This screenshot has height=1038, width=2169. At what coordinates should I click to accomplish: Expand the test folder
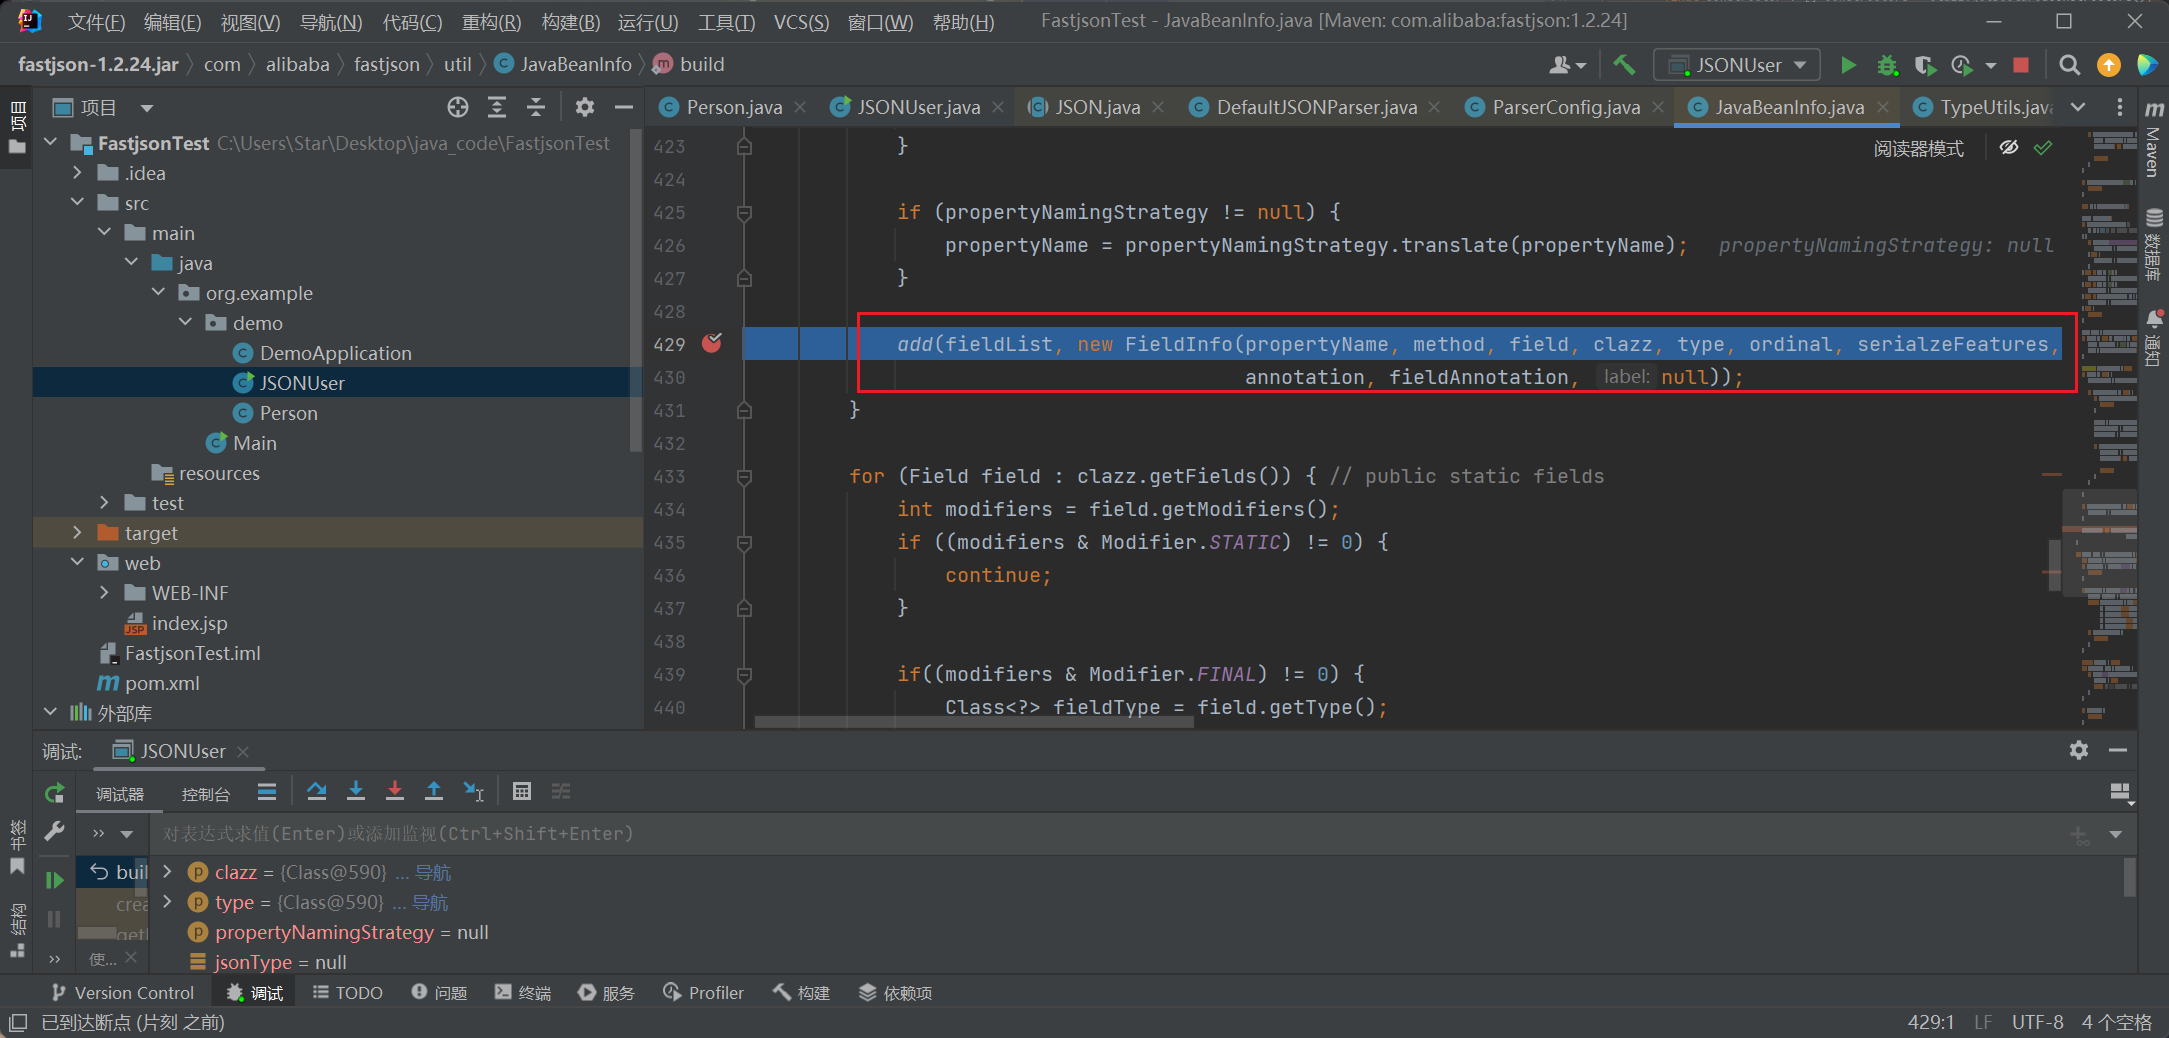tap(104, 503)
